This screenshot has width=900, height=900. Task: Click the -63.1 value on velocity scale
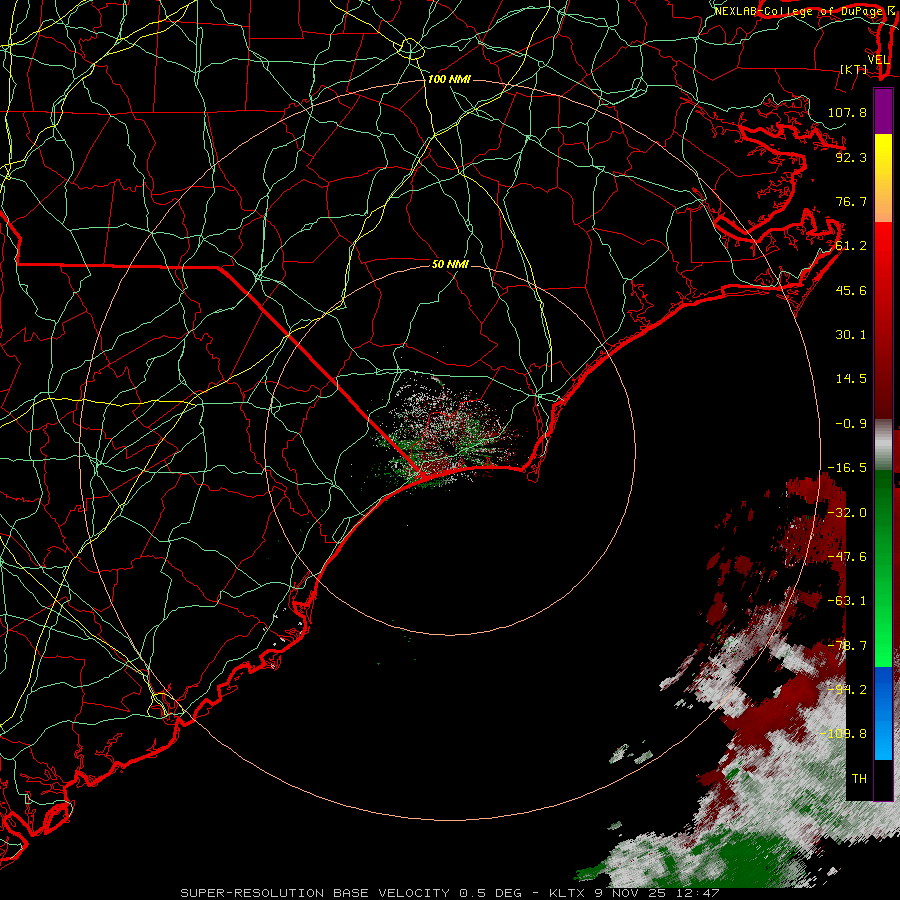tap(847, 601)
